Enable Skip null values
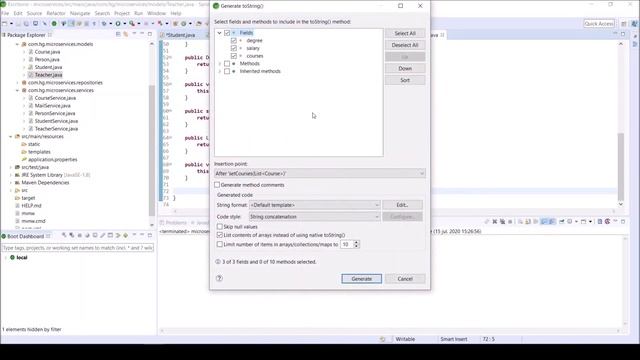 (x=220, y=227)
